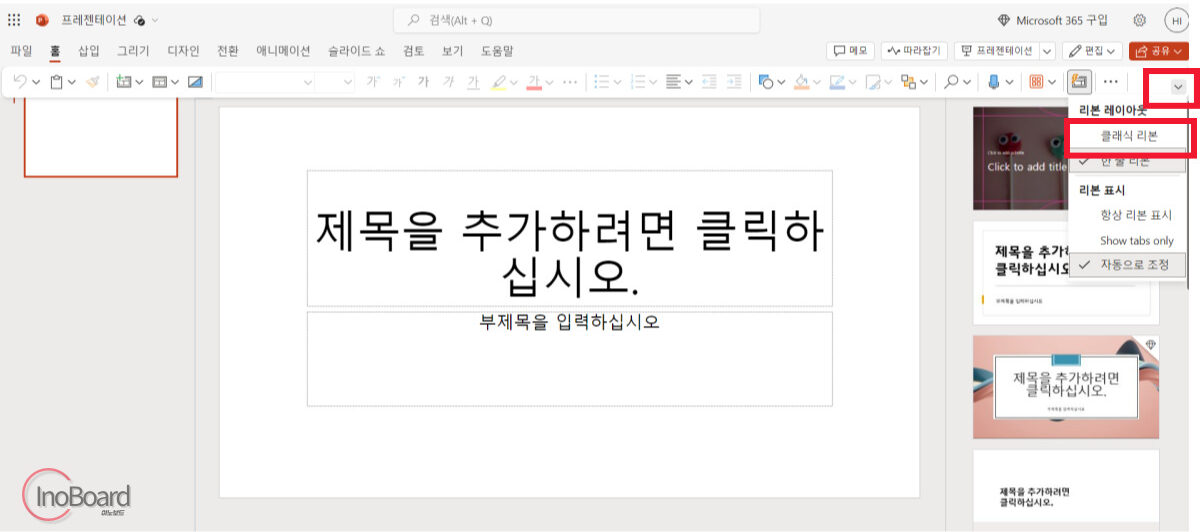This screenshot has width=1200, height=532.
Task: Open the app launcher grid icon
Action: [14, 20]
